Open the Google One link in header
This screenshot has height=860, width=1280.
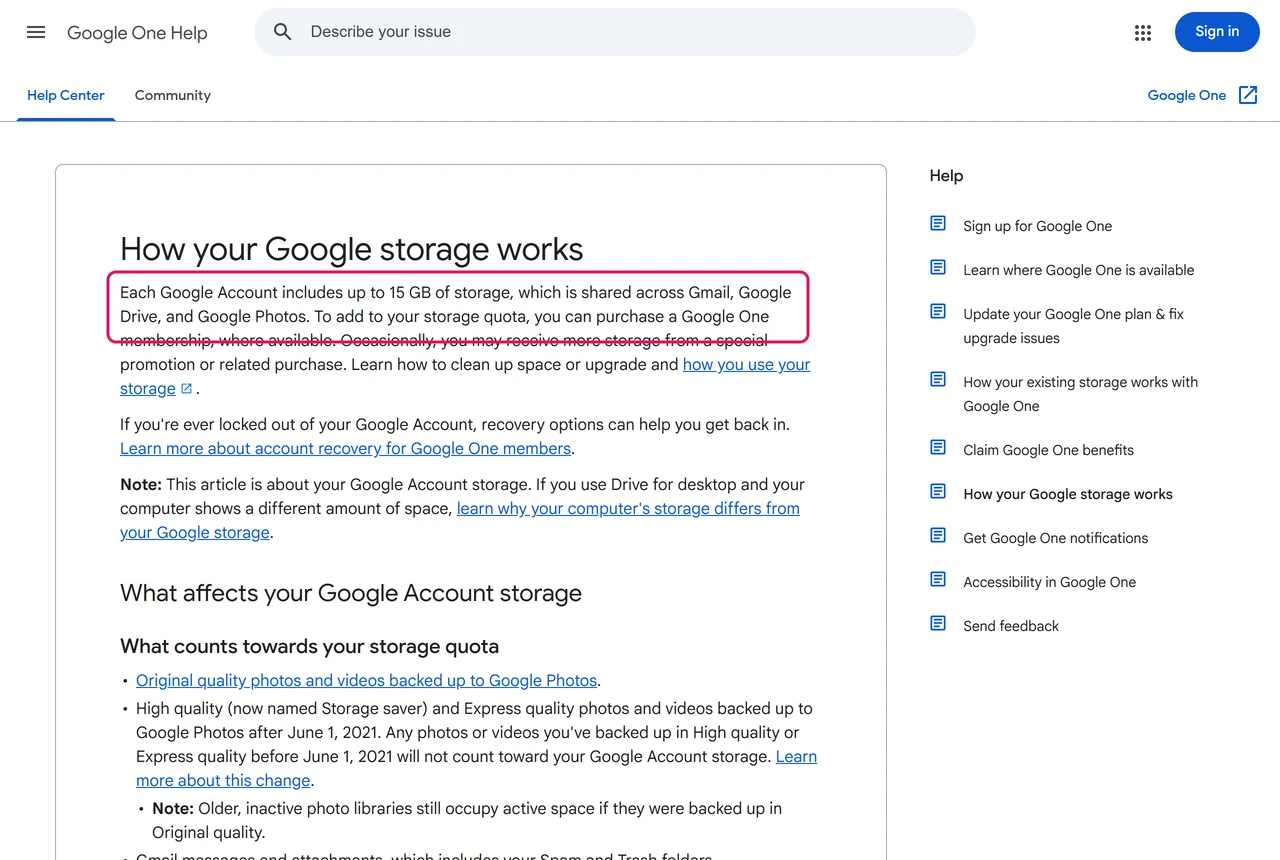(1187, 95)
